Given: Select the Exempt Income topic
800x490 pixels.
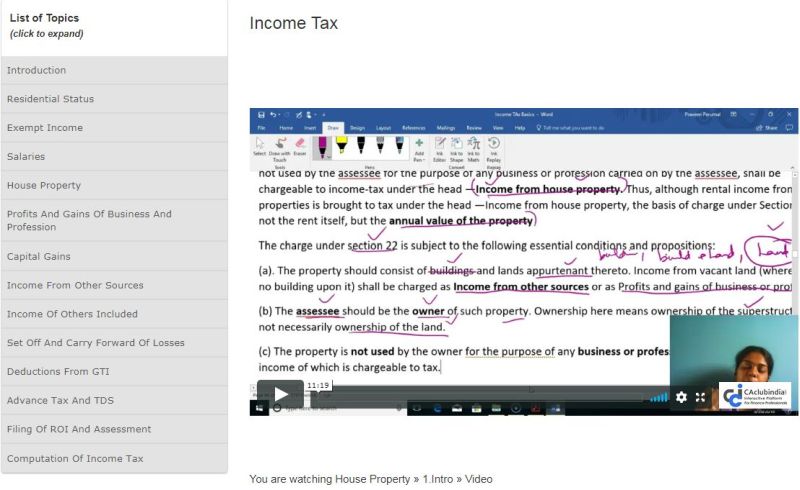Looking at the screenshot, I should pos(45,128).
